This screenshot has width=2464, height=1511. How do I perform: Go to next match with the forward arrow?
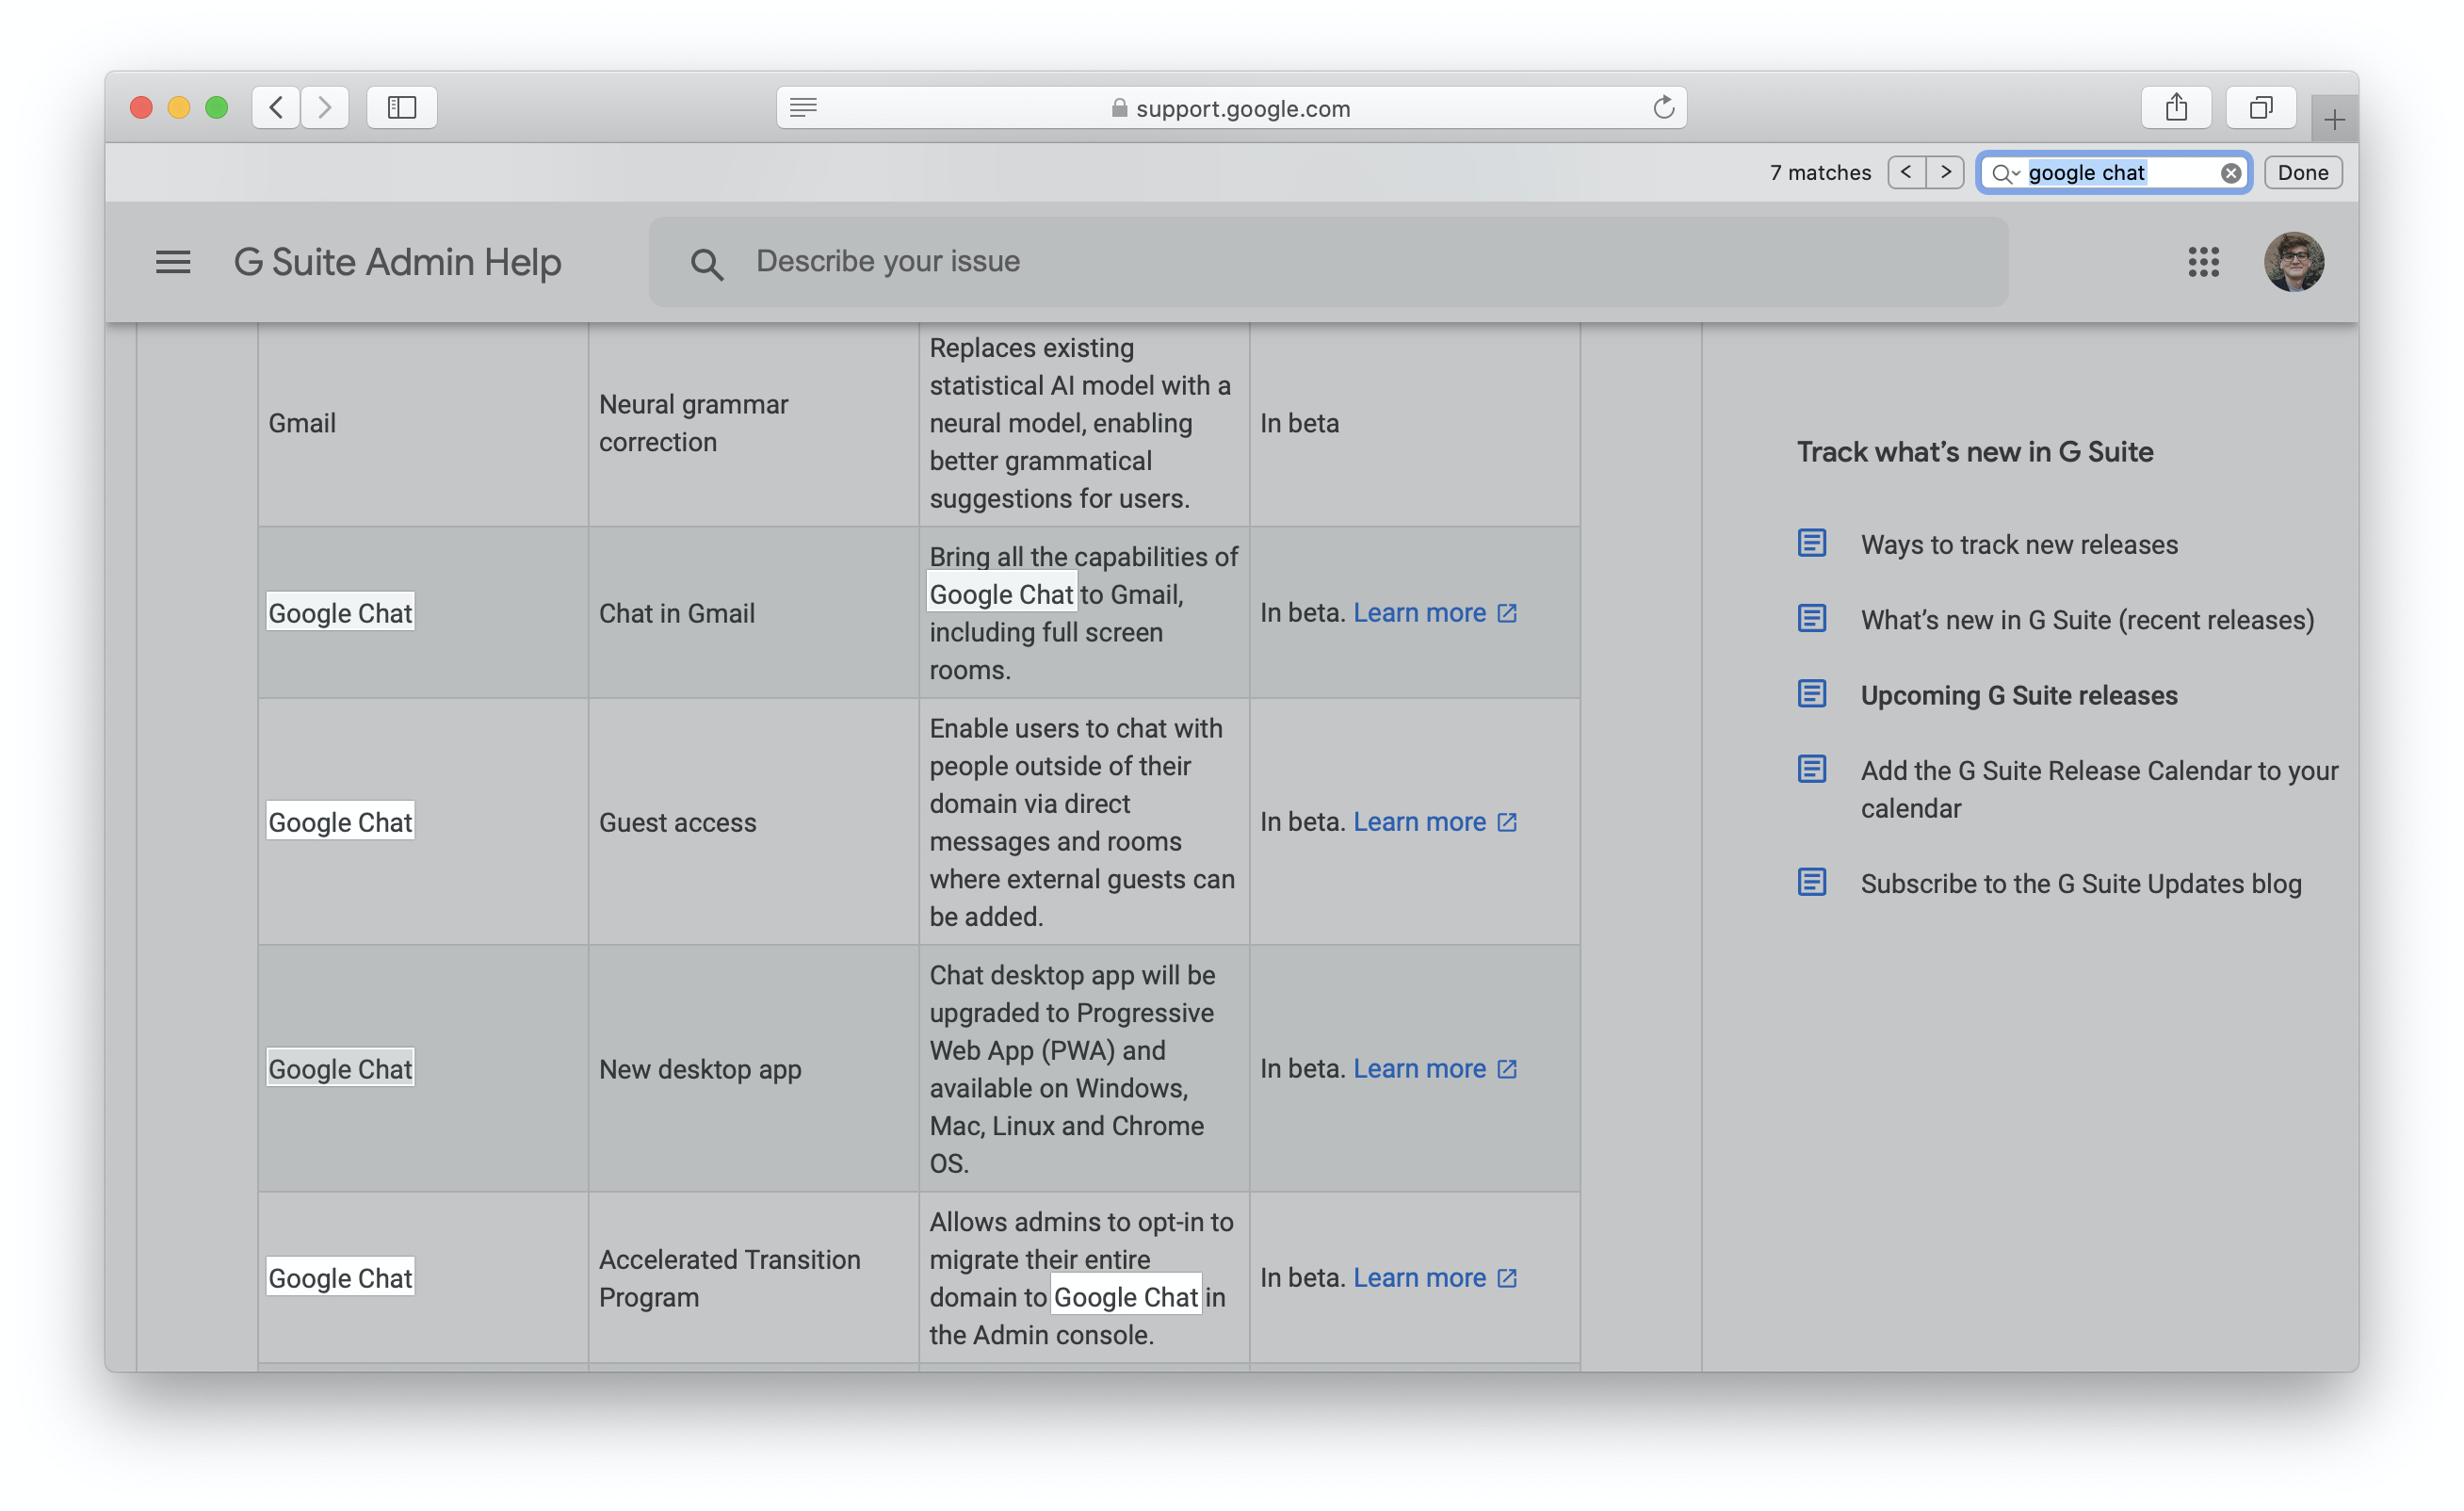[1945, 172]
